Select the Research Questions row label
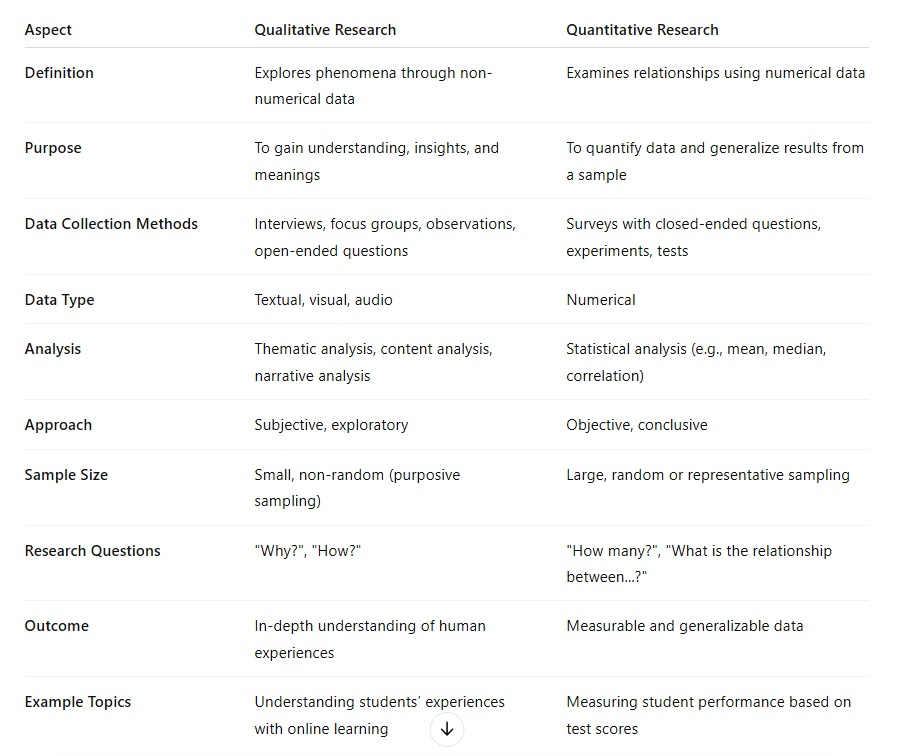Viewport: 900px width, 756px height. [x=92, y=550]
